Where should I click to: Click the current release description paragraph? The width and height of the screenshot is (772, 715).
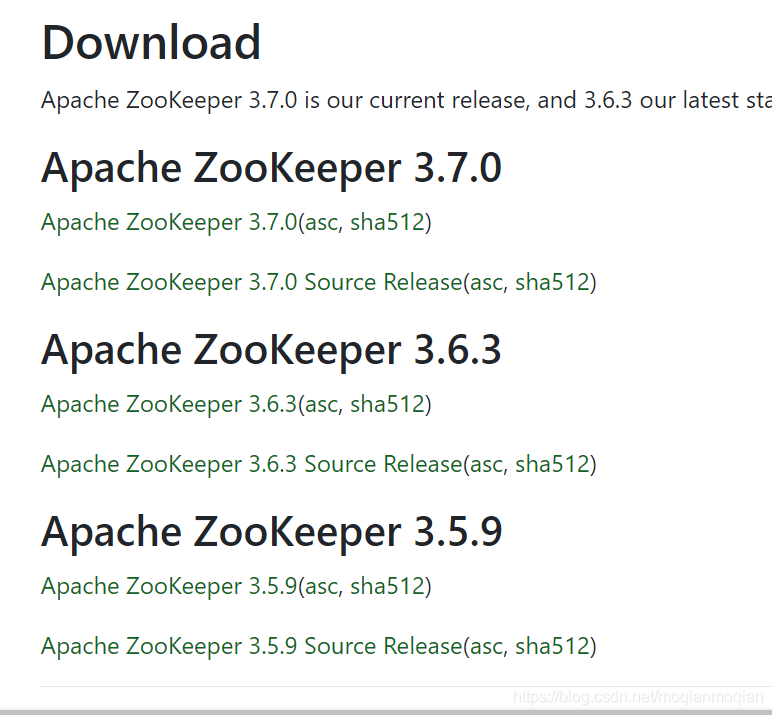pyautogui.click(x=406, y=100)
